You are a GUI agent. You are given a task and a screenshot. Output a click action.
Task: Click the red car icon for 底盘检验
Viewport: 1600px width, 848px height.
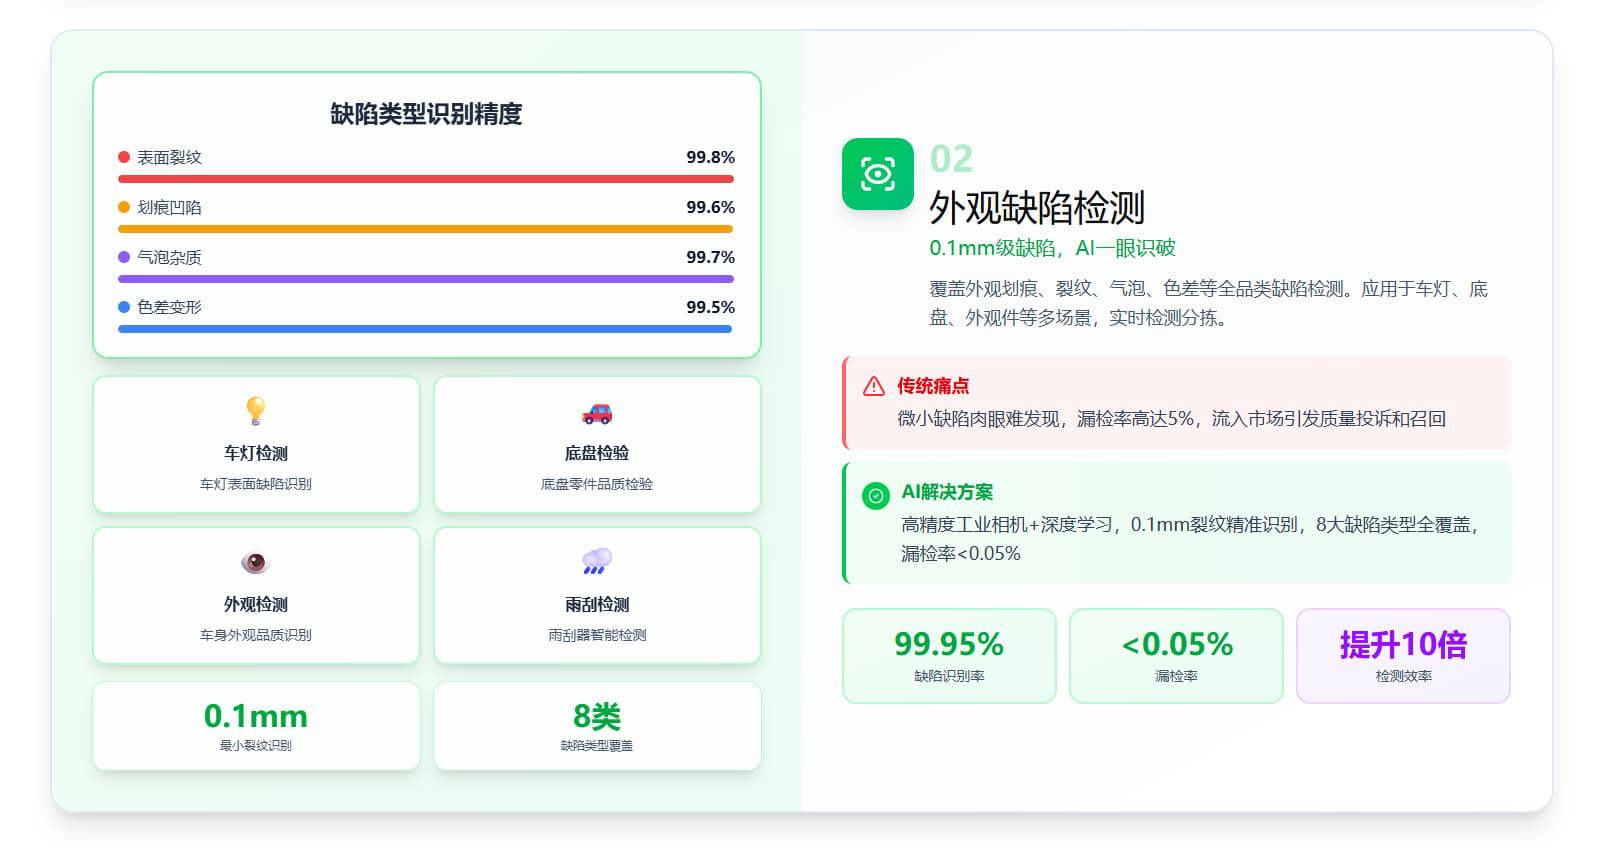coord(597,413)
